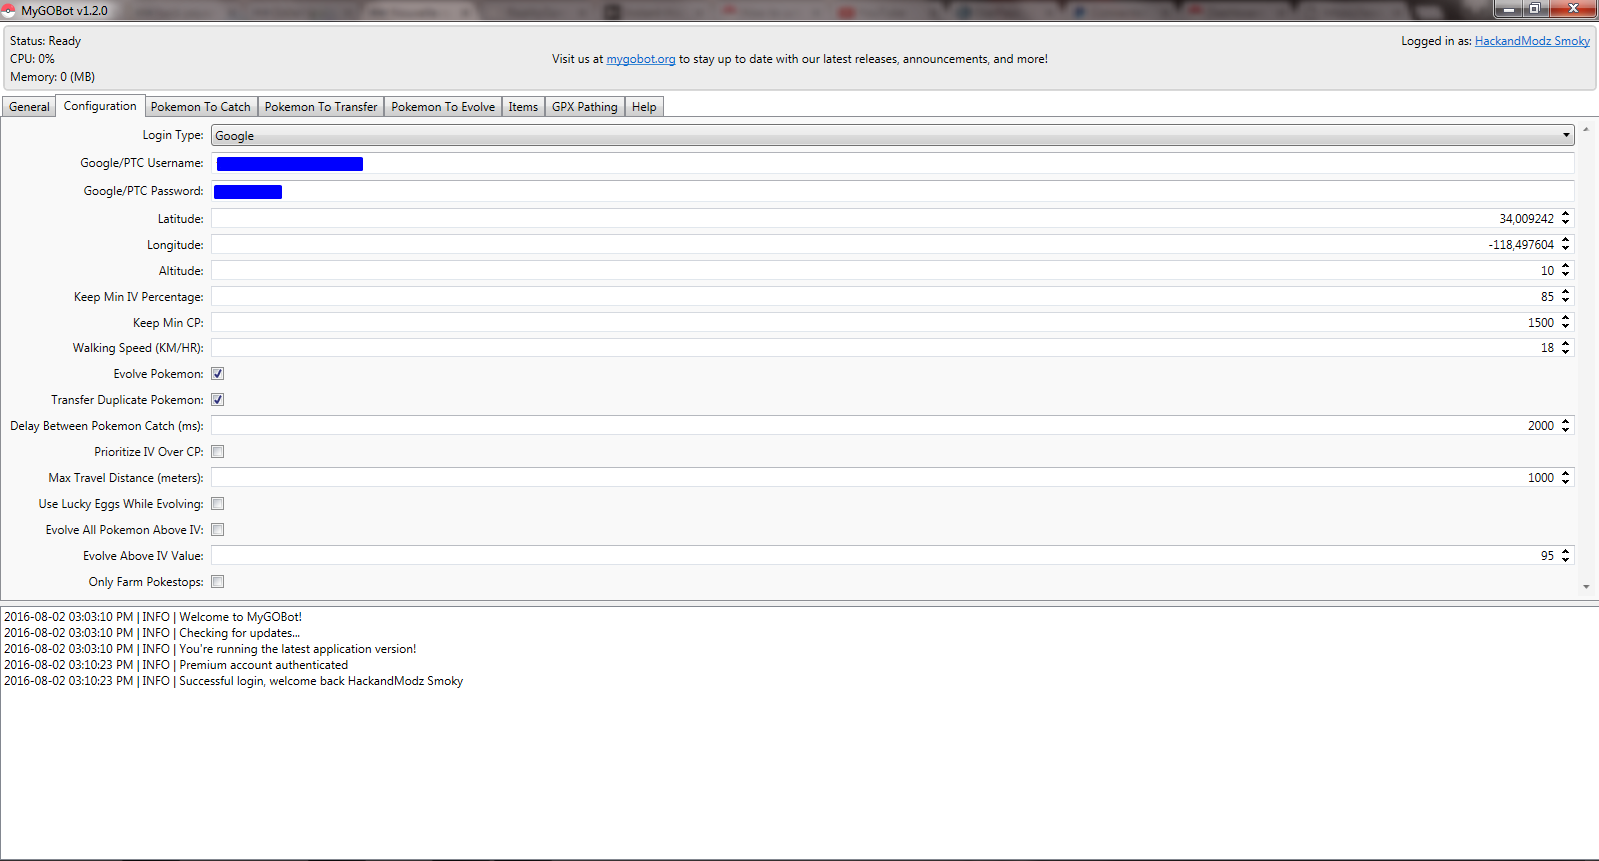Enable Only Farm Pokestops option
Viewport: 1599px width, 861px height.
click(x=217, y=582)
